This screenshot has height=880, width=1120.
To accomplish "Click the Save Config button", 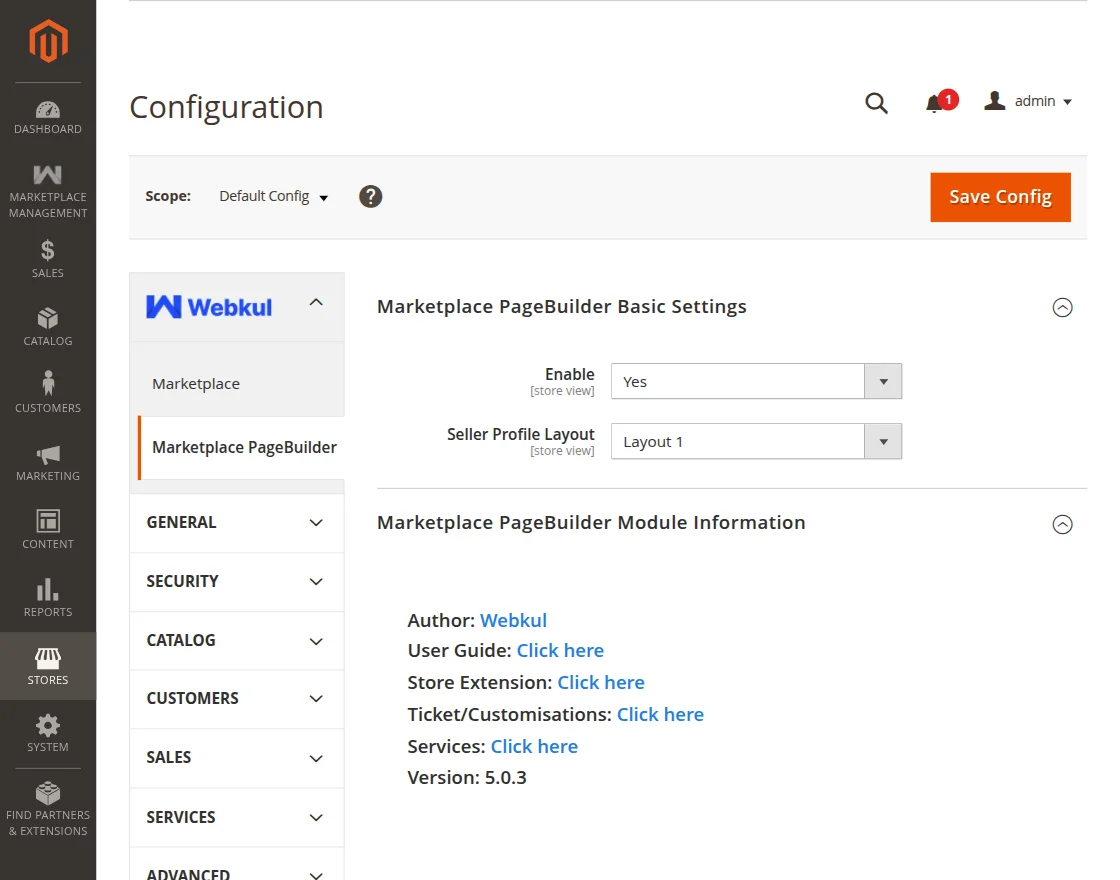I will 1000,197.
